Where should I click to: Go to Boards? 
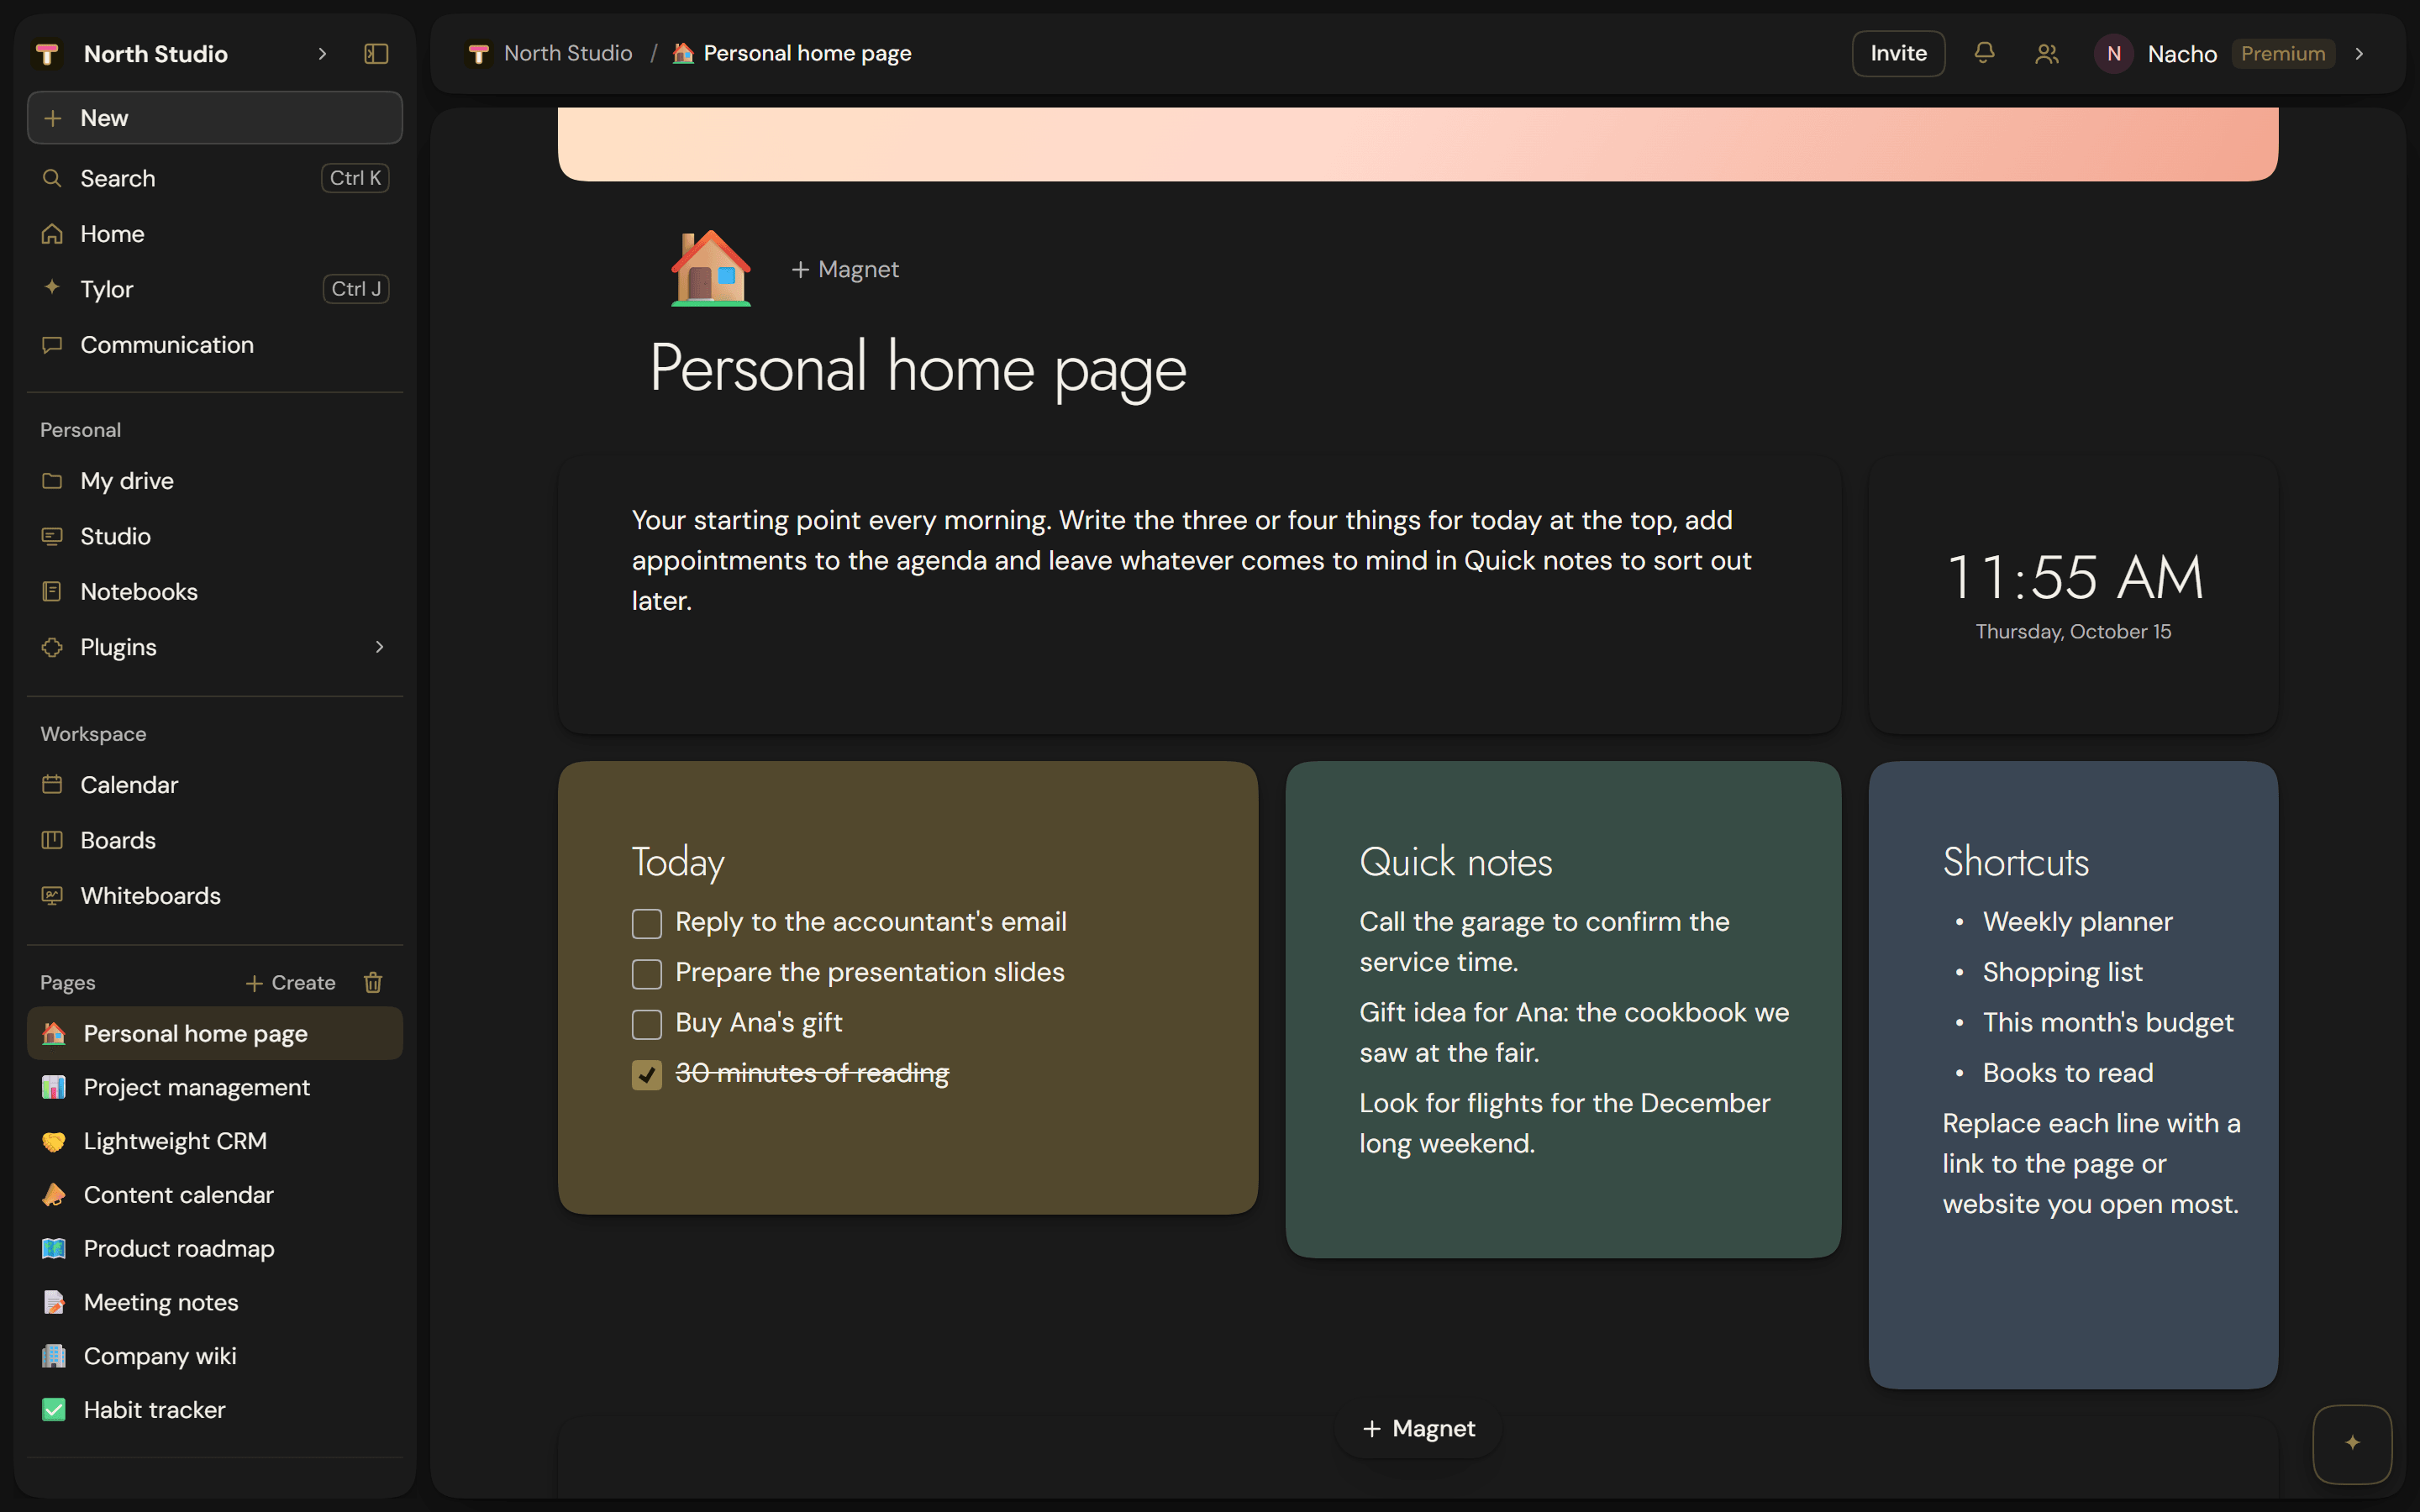point(215,840)
